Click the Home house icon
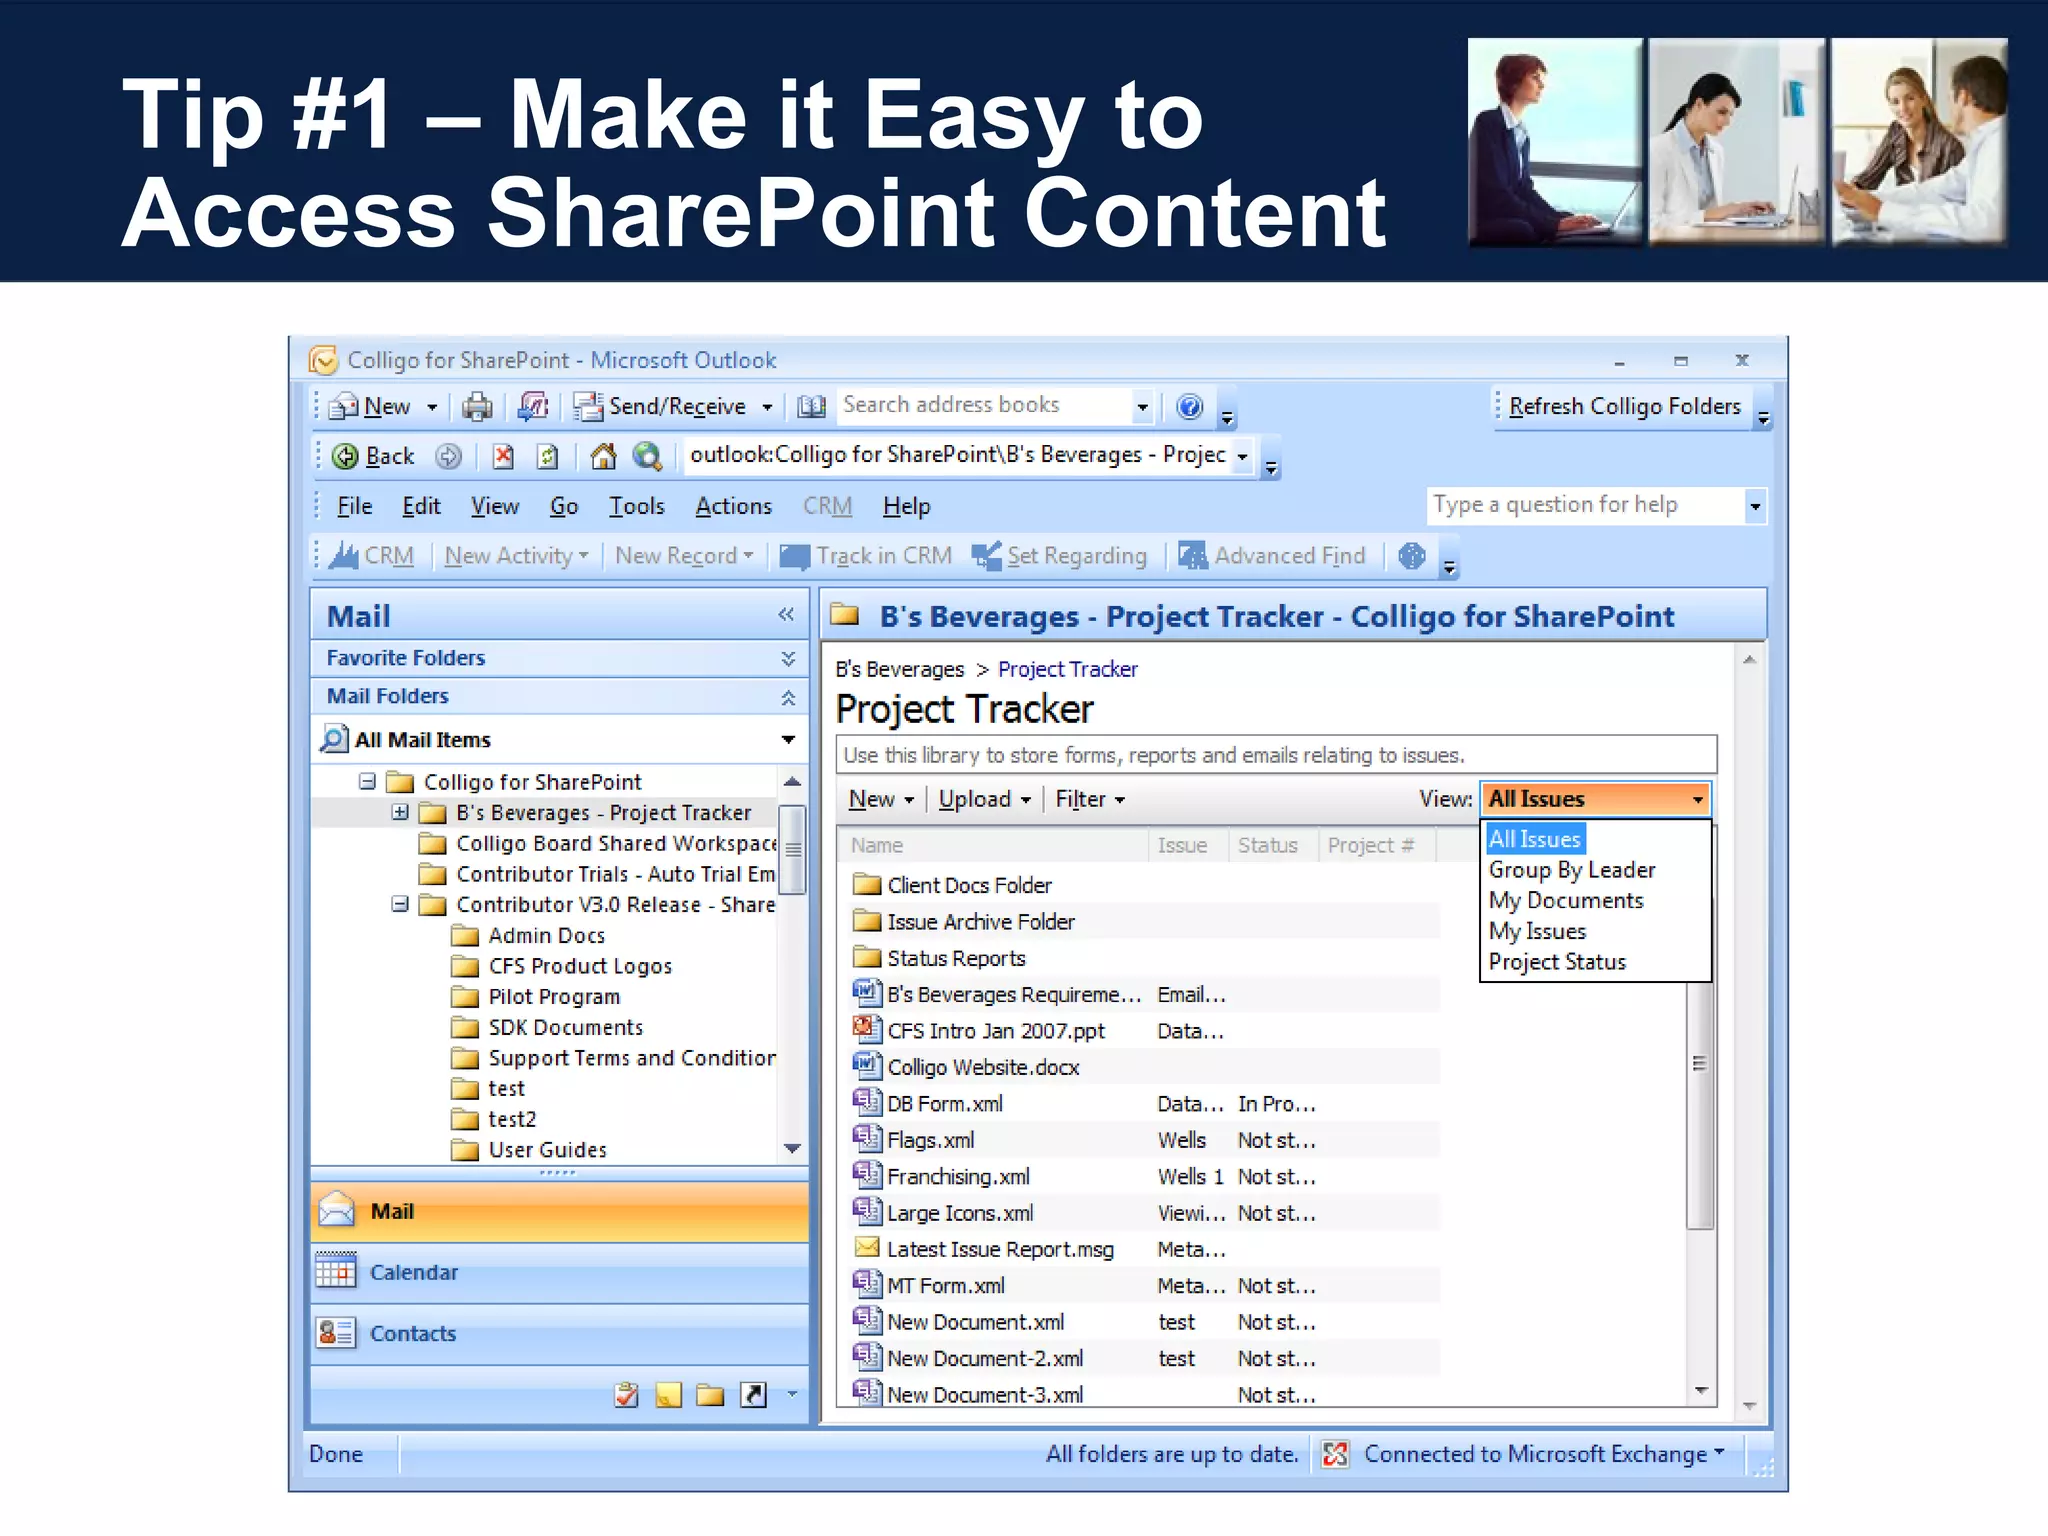Viewport: 2048px width, 1536px height. (x=603, y=457)
